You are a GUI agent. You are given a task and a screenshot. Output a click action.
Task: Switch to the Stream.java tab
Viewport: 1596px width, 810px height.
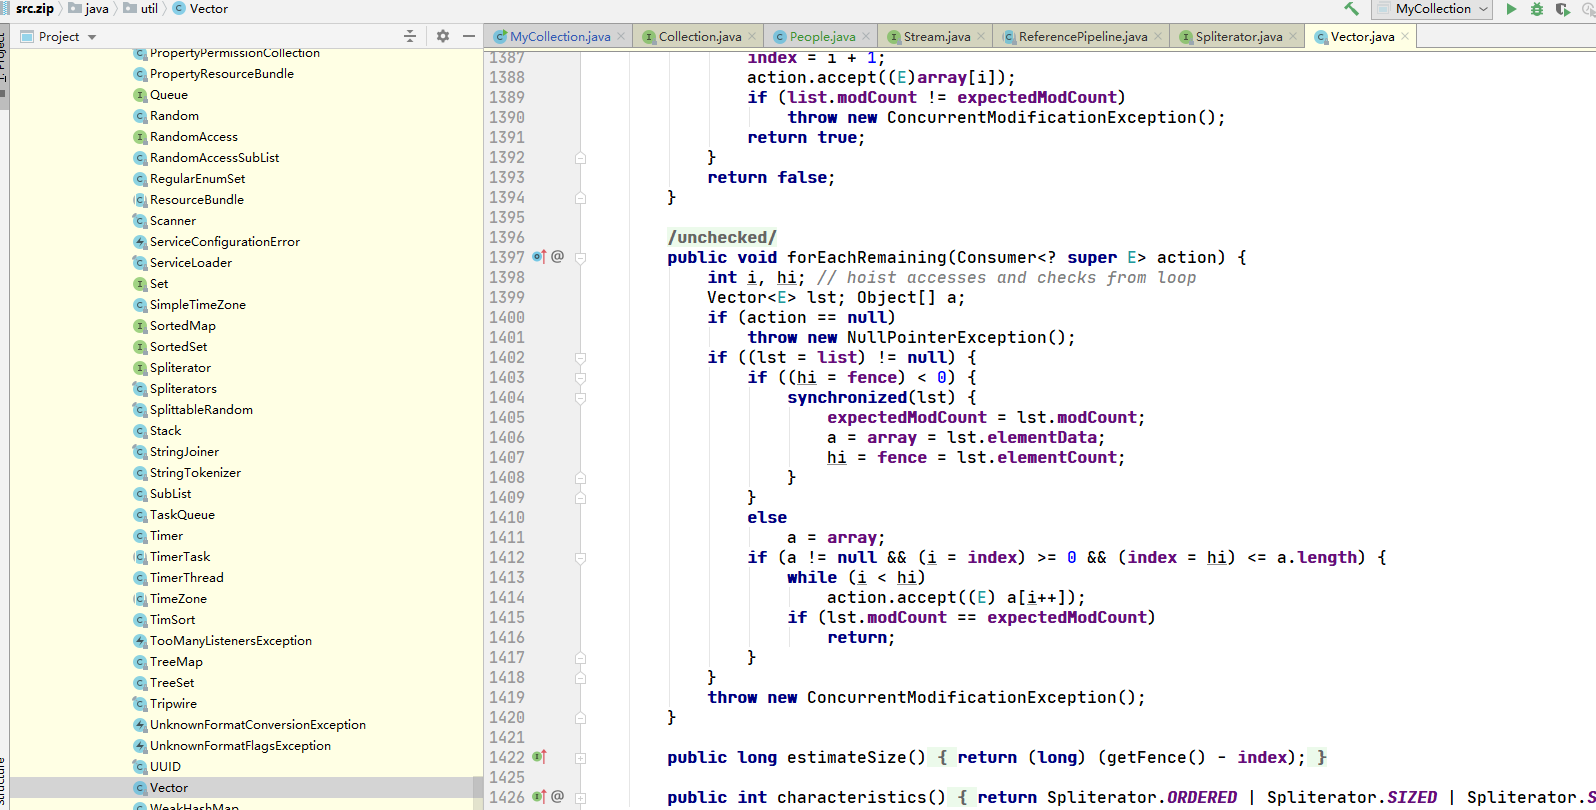[937, 37]
